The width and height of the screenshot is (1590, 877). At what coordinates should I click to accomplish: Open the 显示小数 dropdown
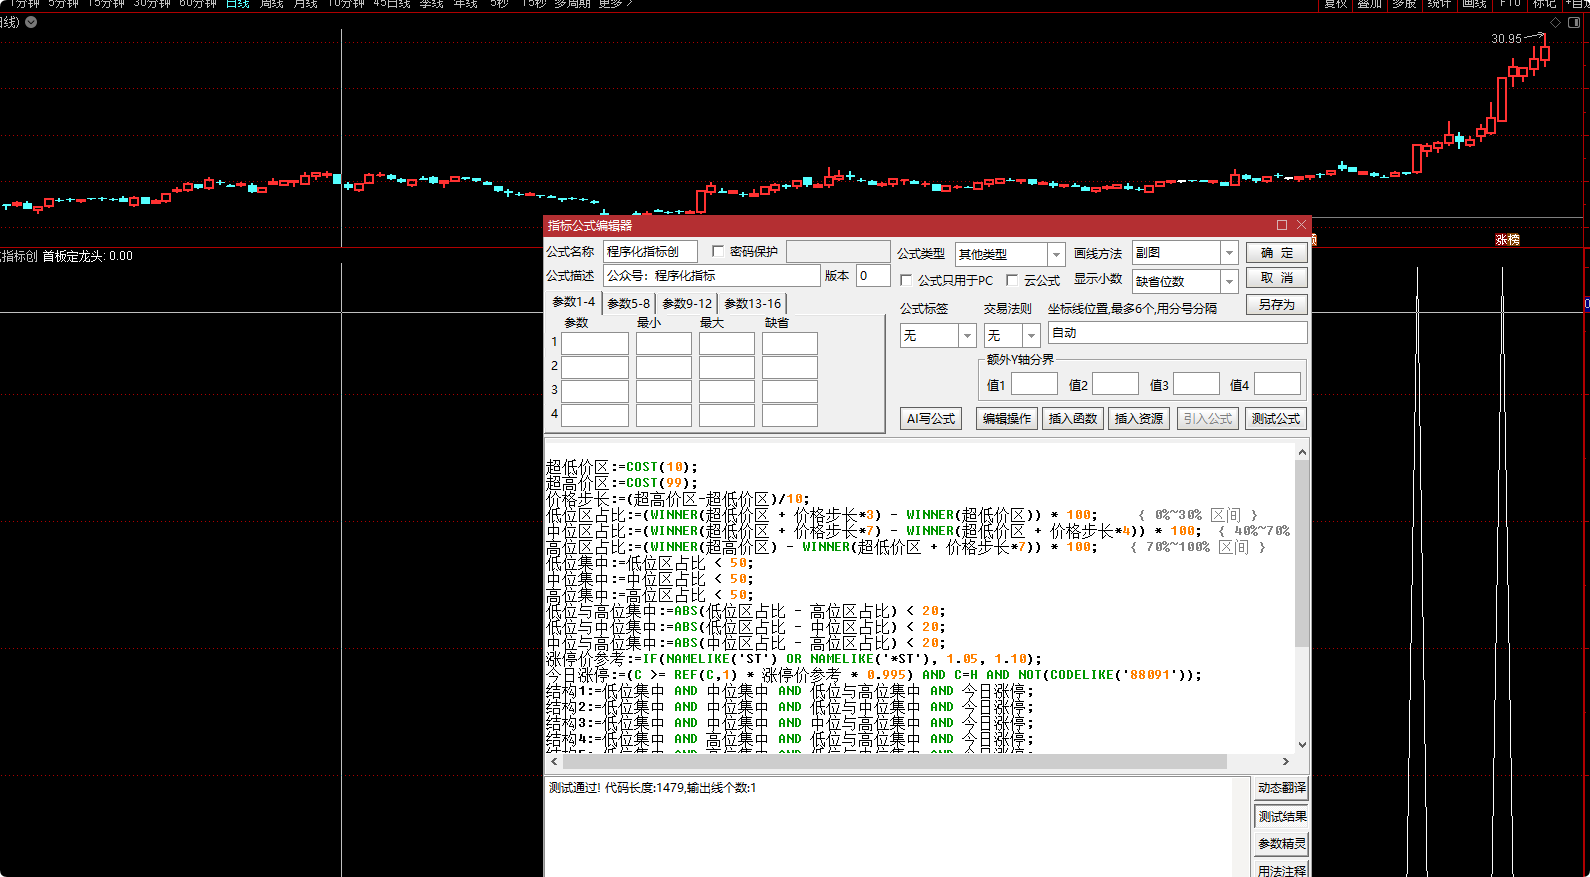tap(1230, 282)
